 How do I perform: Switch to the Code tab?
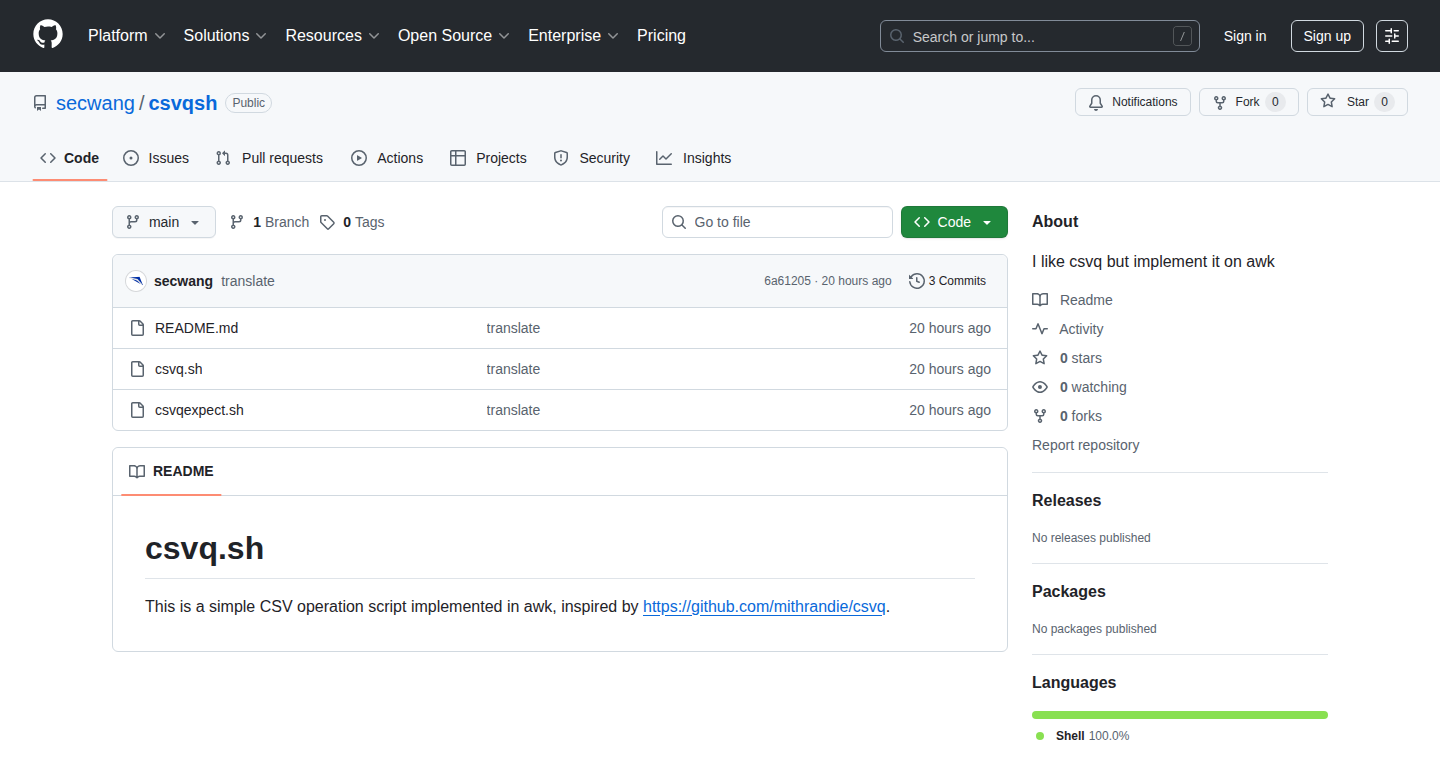pyautogui.click(x=70, y=158)
